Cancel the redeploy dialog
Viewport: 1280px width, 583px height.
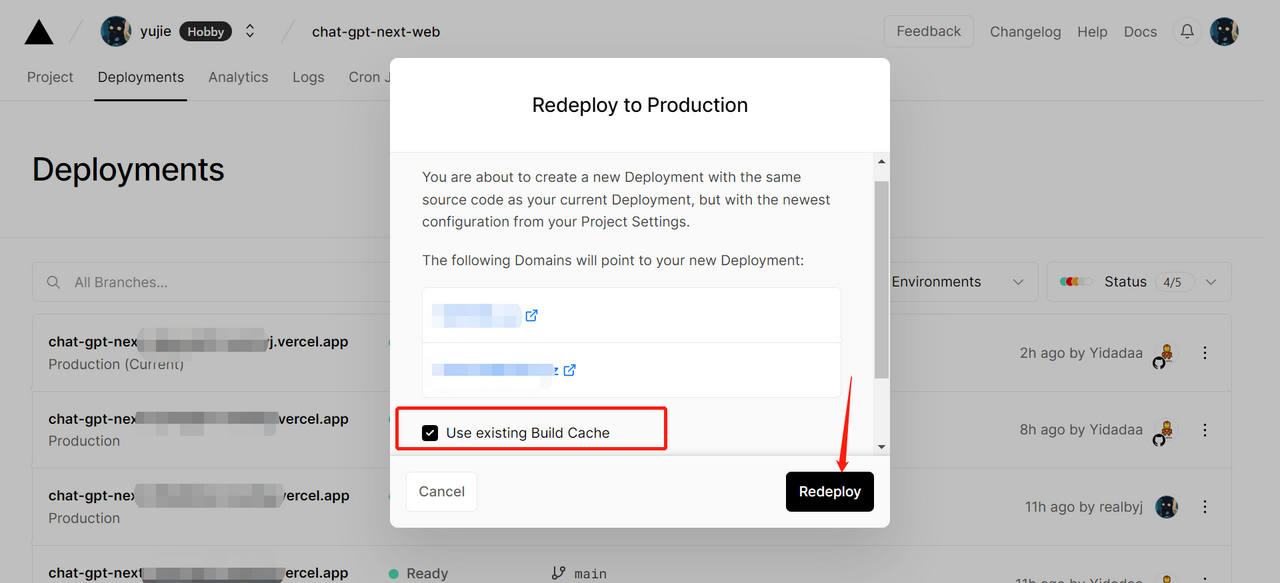tap(441, 492)
